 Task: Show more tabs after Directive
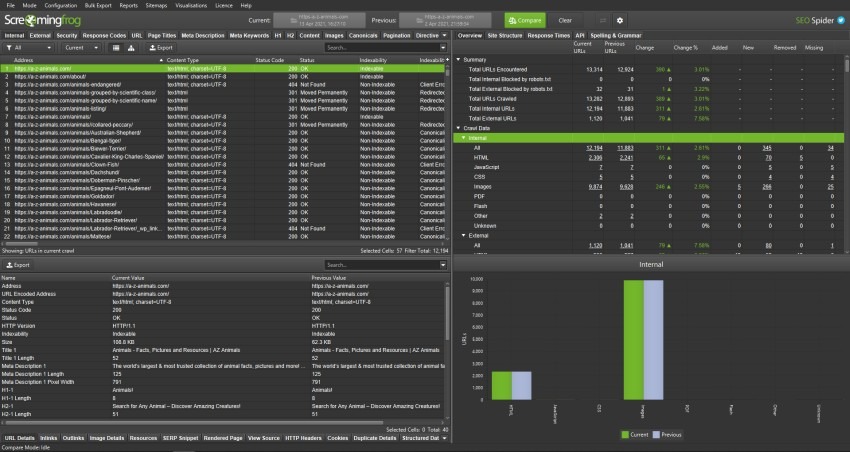tap(445, 35)
